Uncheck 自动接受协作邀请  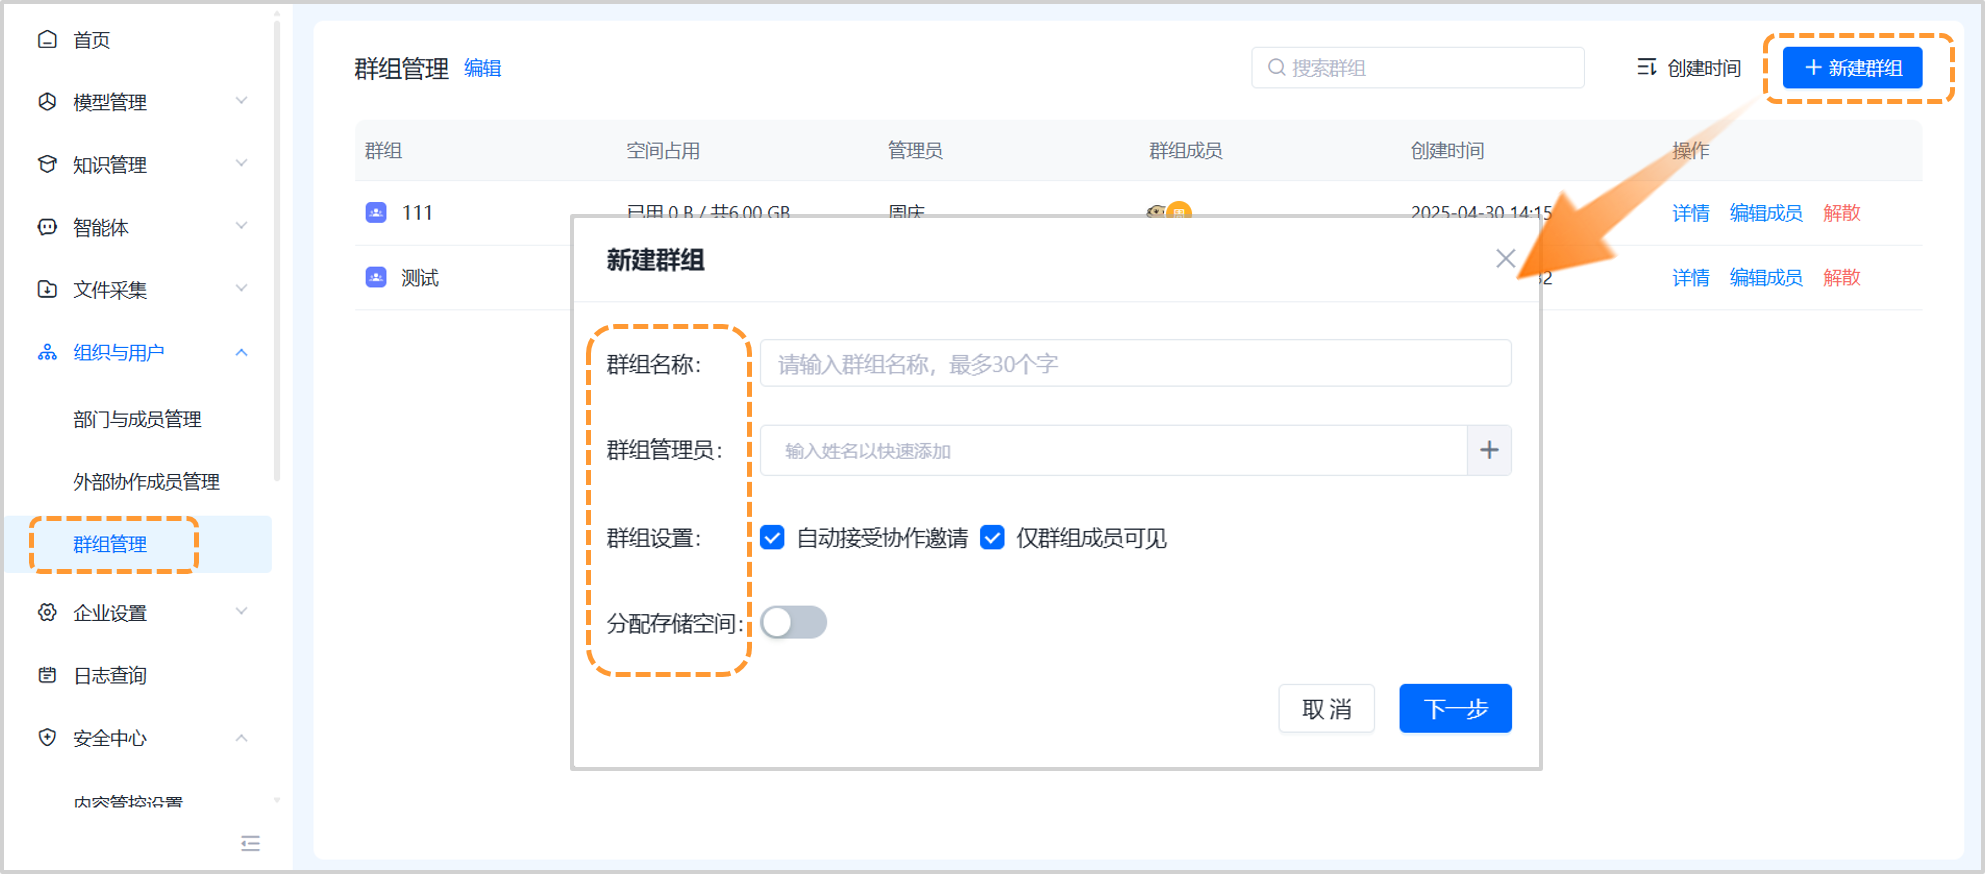(x=772, y=538)
